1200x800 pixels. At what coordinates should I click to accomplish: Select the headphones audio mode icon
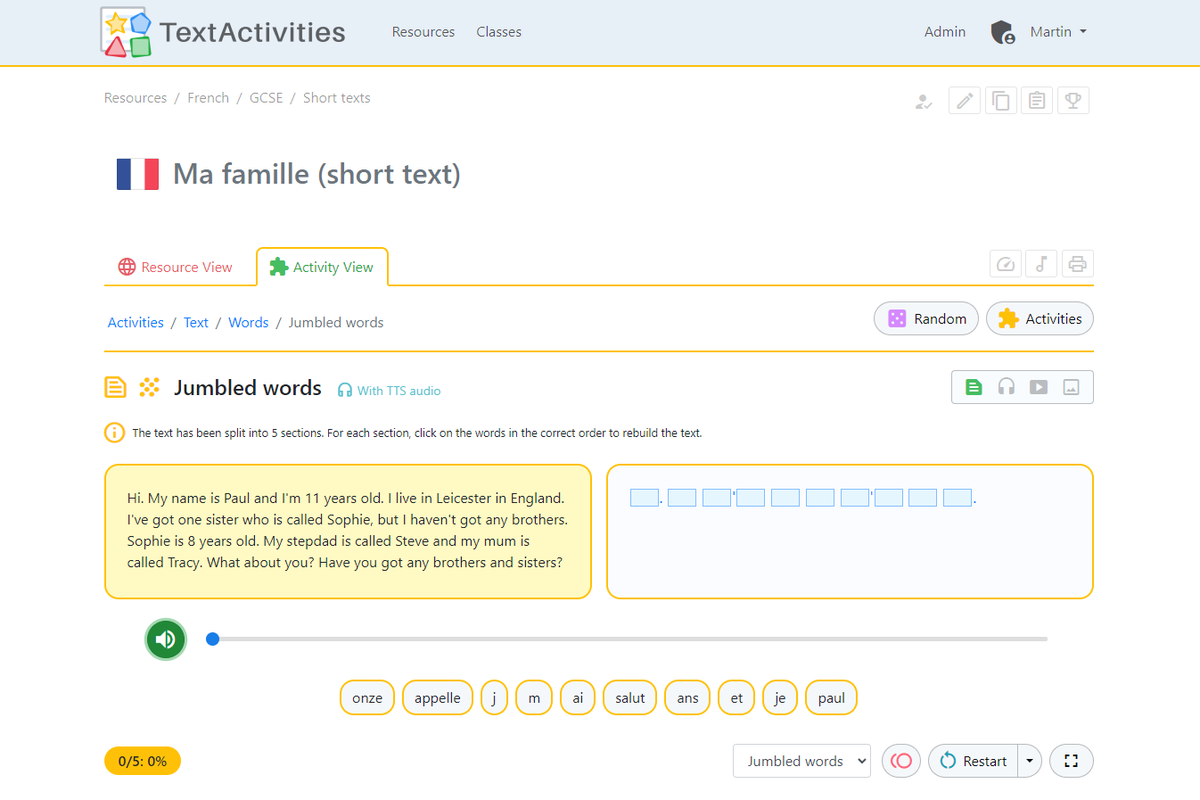pos(1007,387)
